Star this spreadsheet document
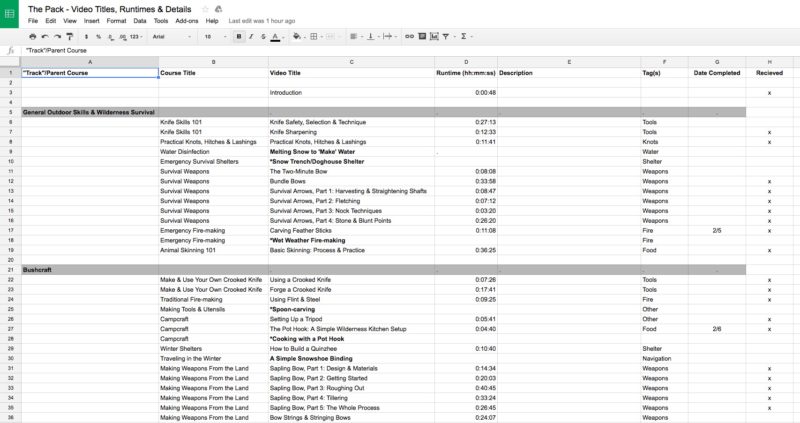This screenshot has height=423, width=800. (206, 9)
